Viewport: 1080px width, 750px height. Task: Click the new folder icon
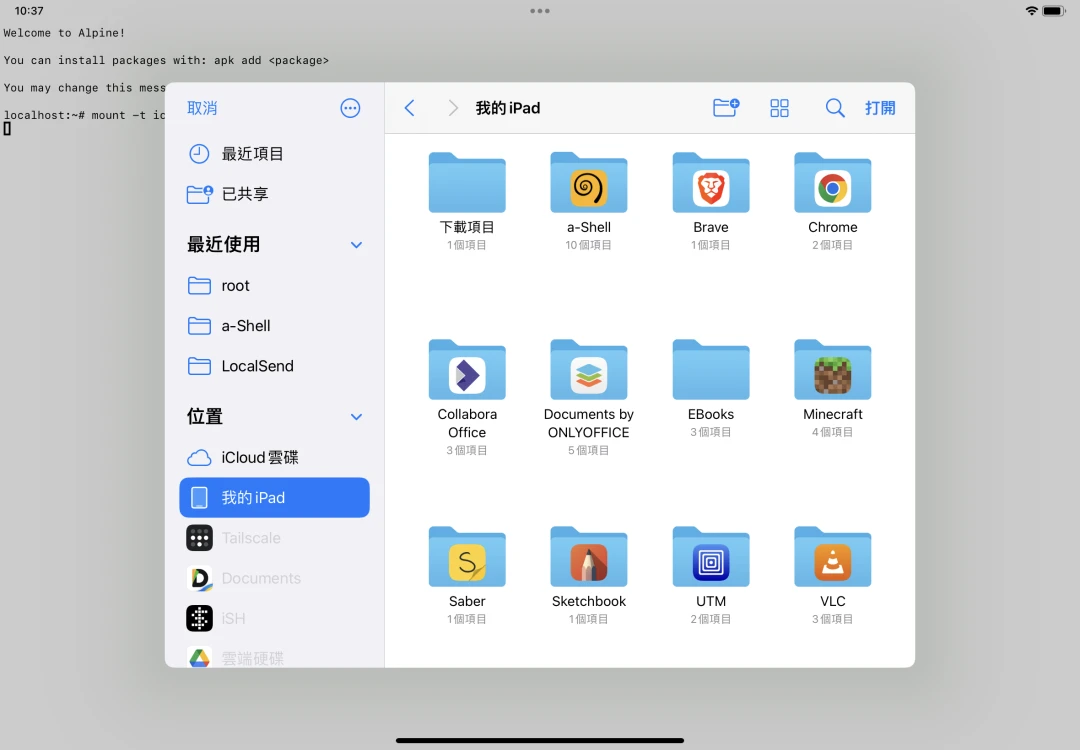click(726, 108)
